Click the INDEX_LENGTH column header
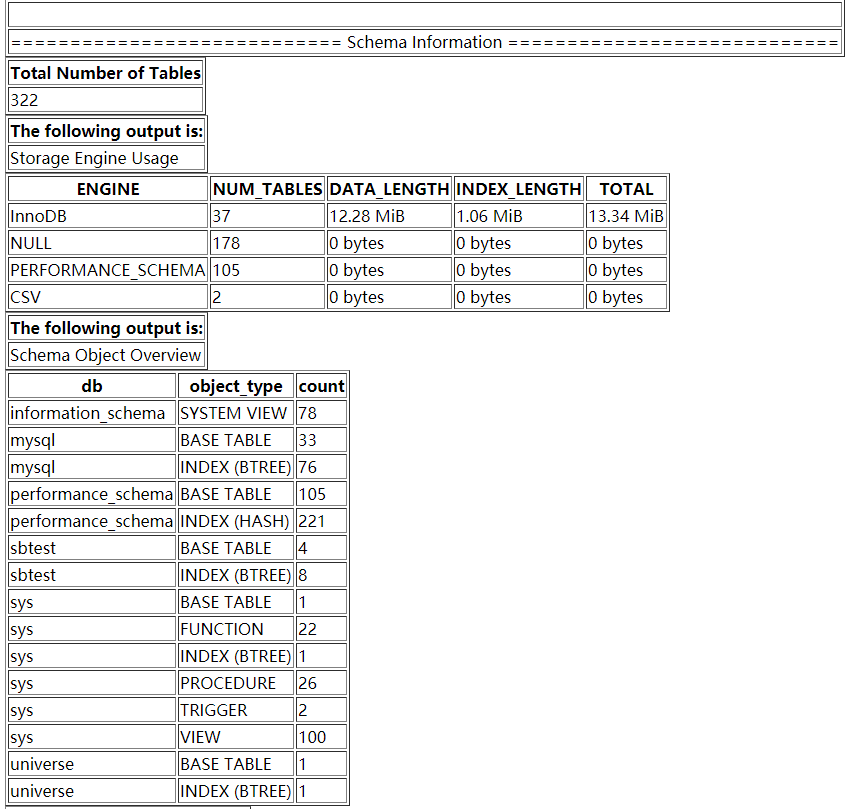The image size is (849, 809). tap(519, 189)
